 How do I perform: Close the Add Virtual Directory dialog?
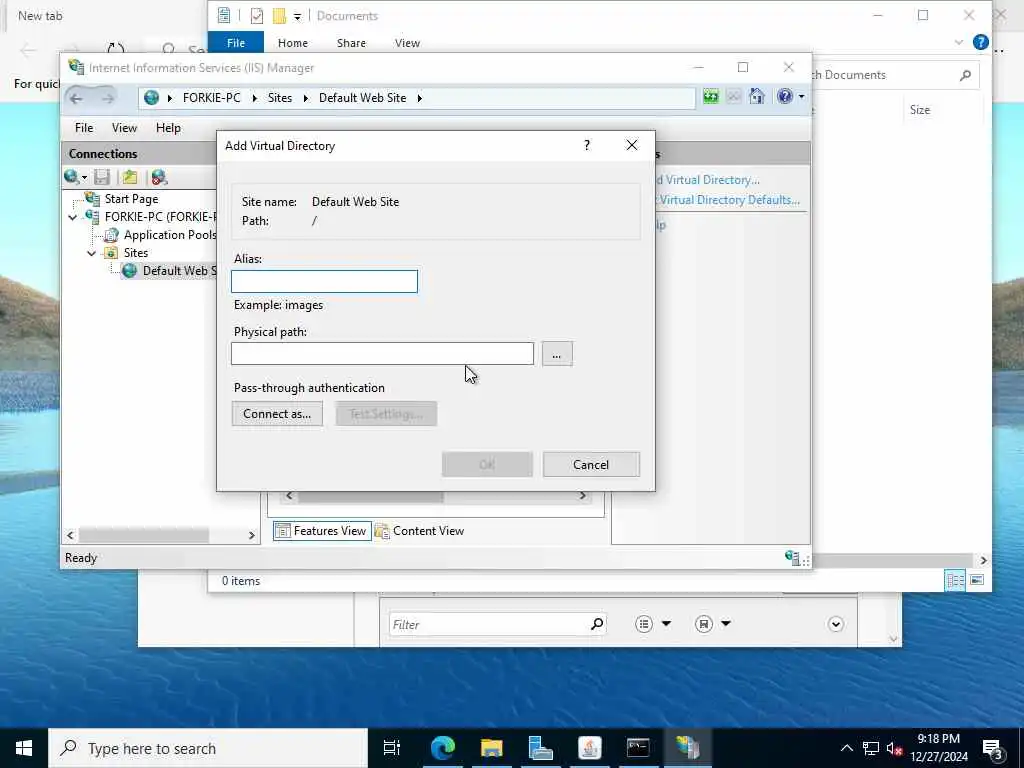coord(632,145)
